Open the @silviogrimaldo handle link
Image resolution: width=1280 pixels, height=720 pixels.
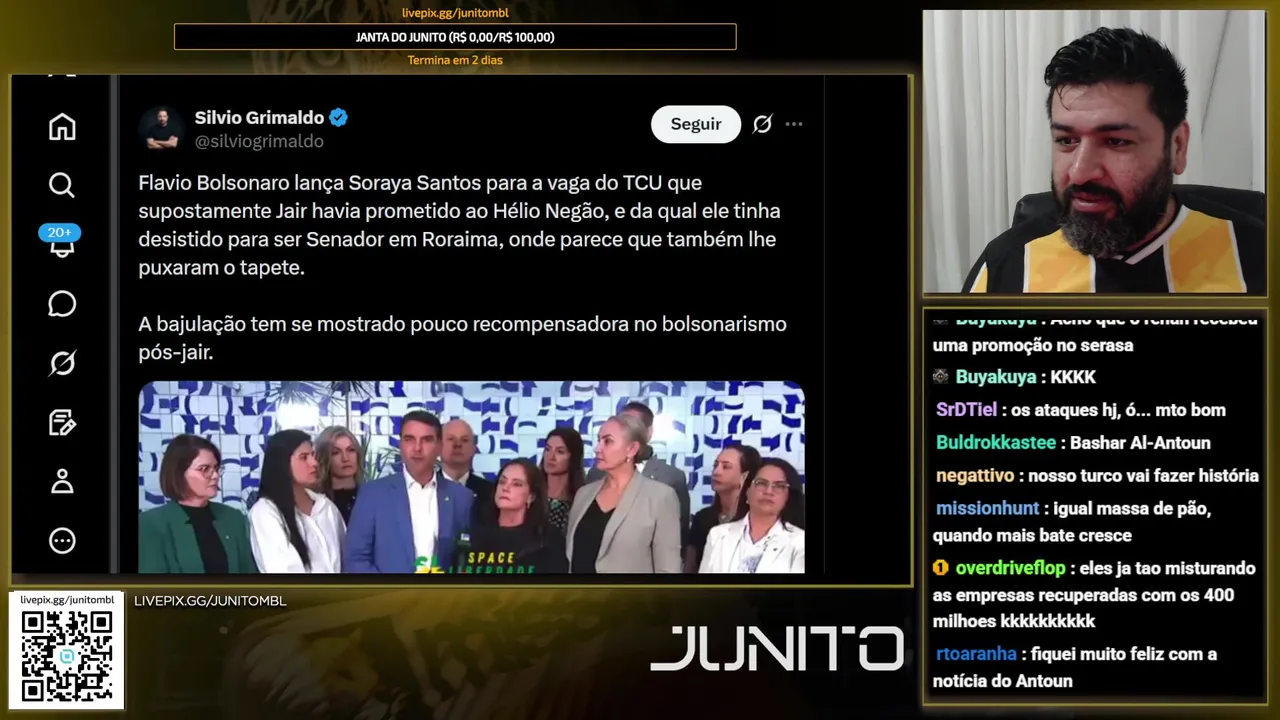(x=259, y=142)
